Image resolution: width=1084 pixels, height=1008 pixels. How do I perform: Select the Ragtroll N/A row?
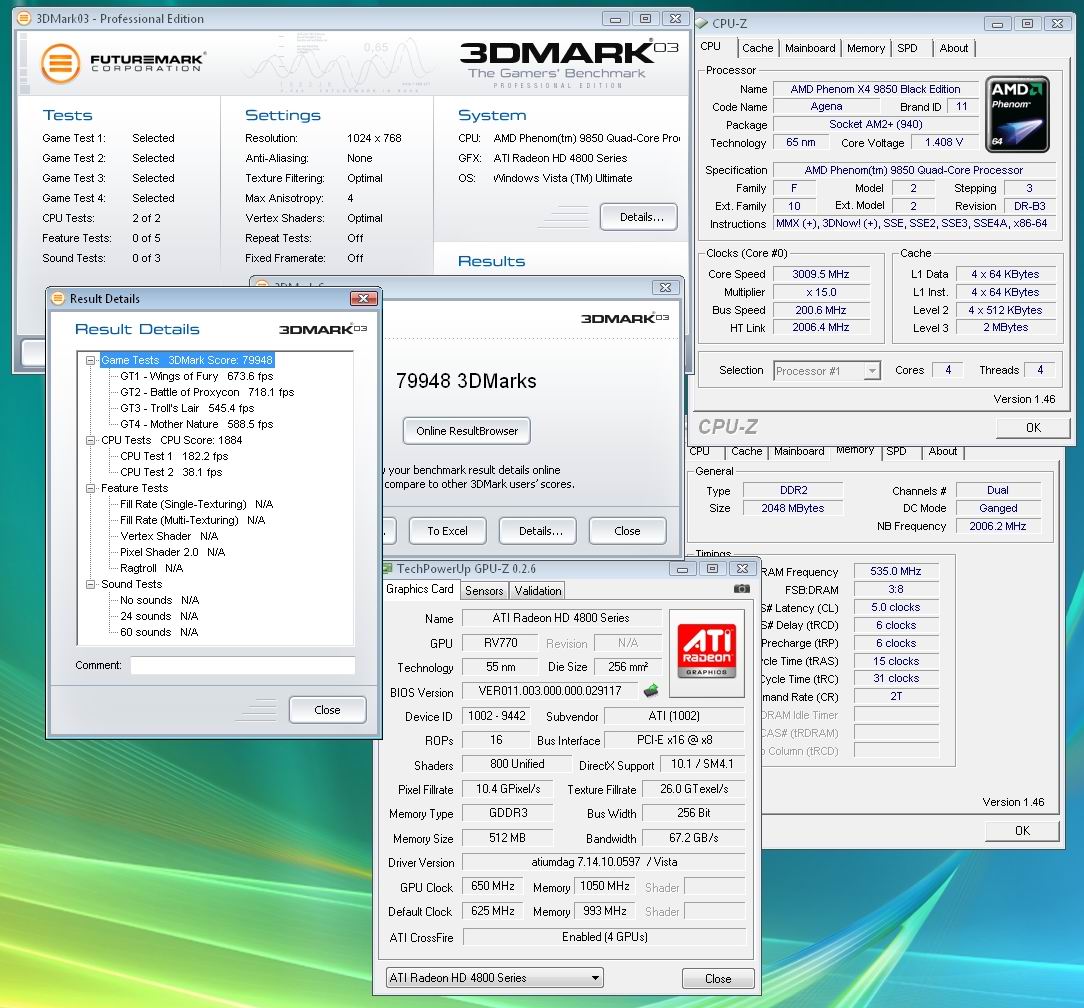coord(151,568)
